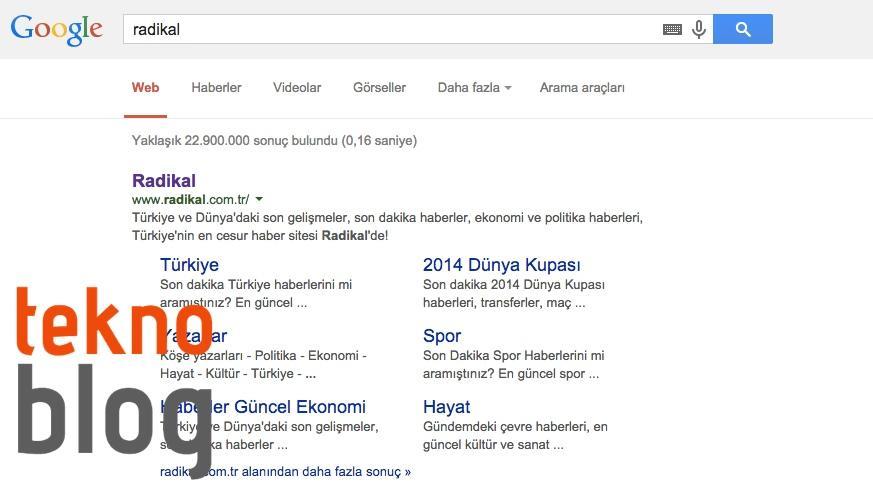Open the on-screen keyboard icon
This screenshot has width=873, height=483.
[x=672, y=29]
